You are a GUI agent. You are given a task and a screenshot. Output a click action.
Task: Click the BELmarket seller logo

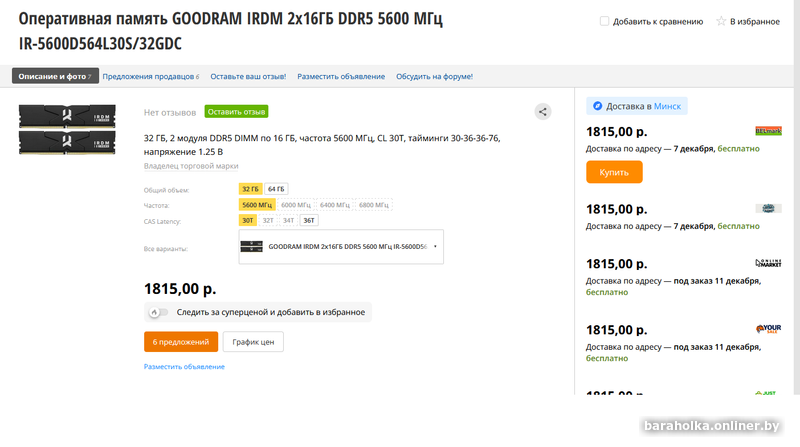(x=768, y=131)
